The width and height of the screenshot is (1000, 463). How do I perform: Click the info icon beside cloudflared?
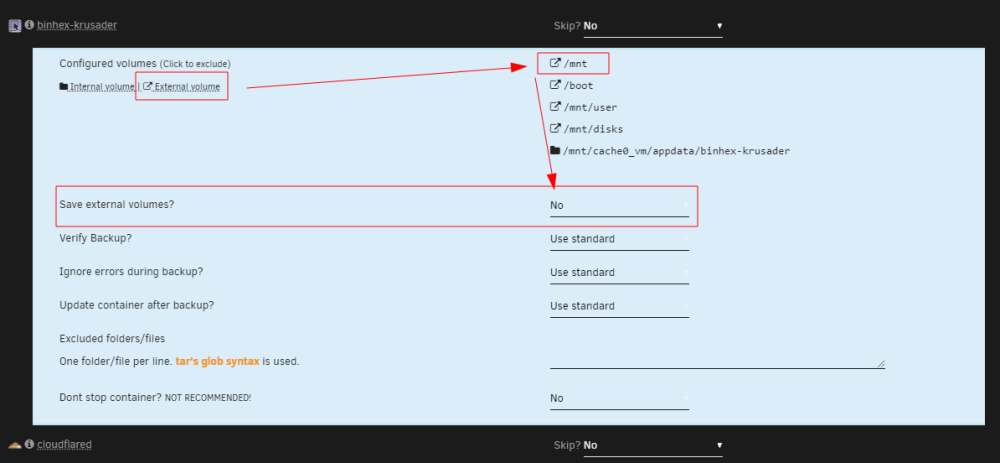point(29,445)
